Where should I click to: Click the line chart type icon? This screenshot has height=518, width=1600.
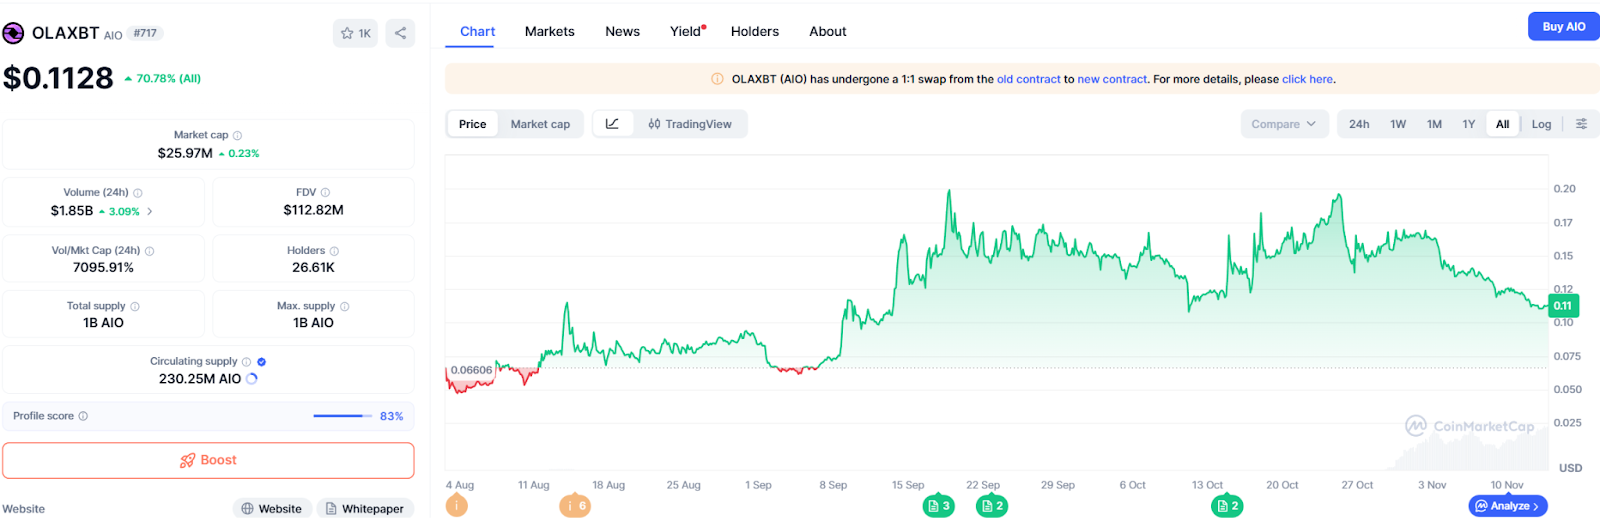(613, 124)
